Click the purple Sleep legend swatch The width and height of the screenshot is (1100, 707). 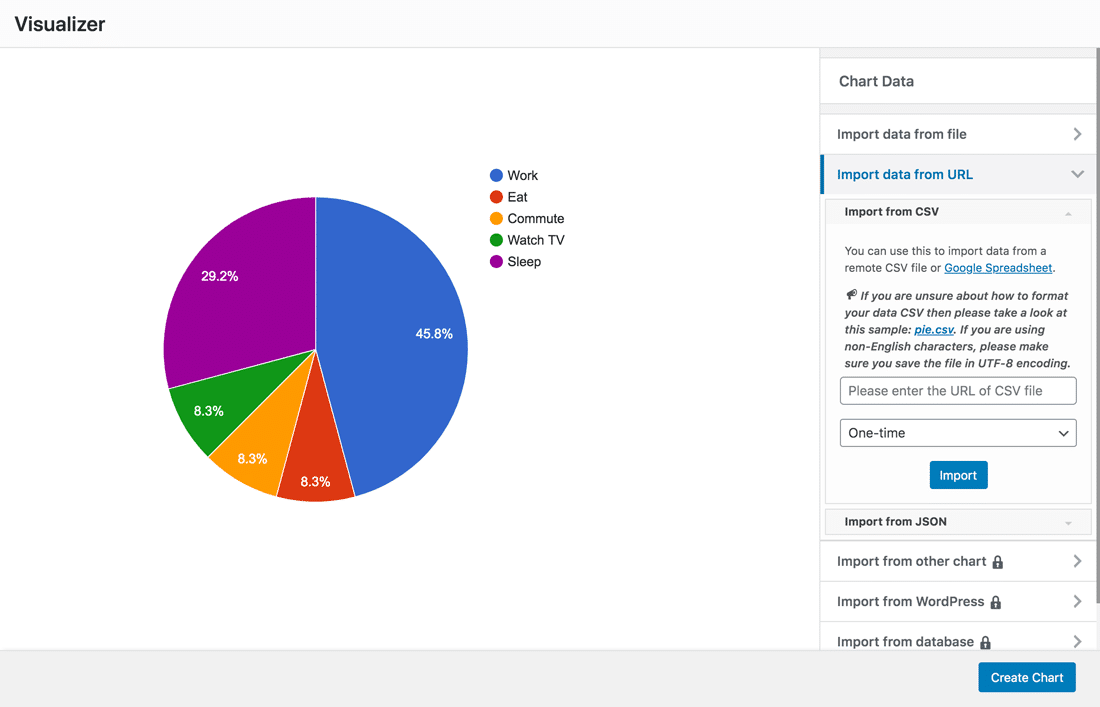coord(496,262)
